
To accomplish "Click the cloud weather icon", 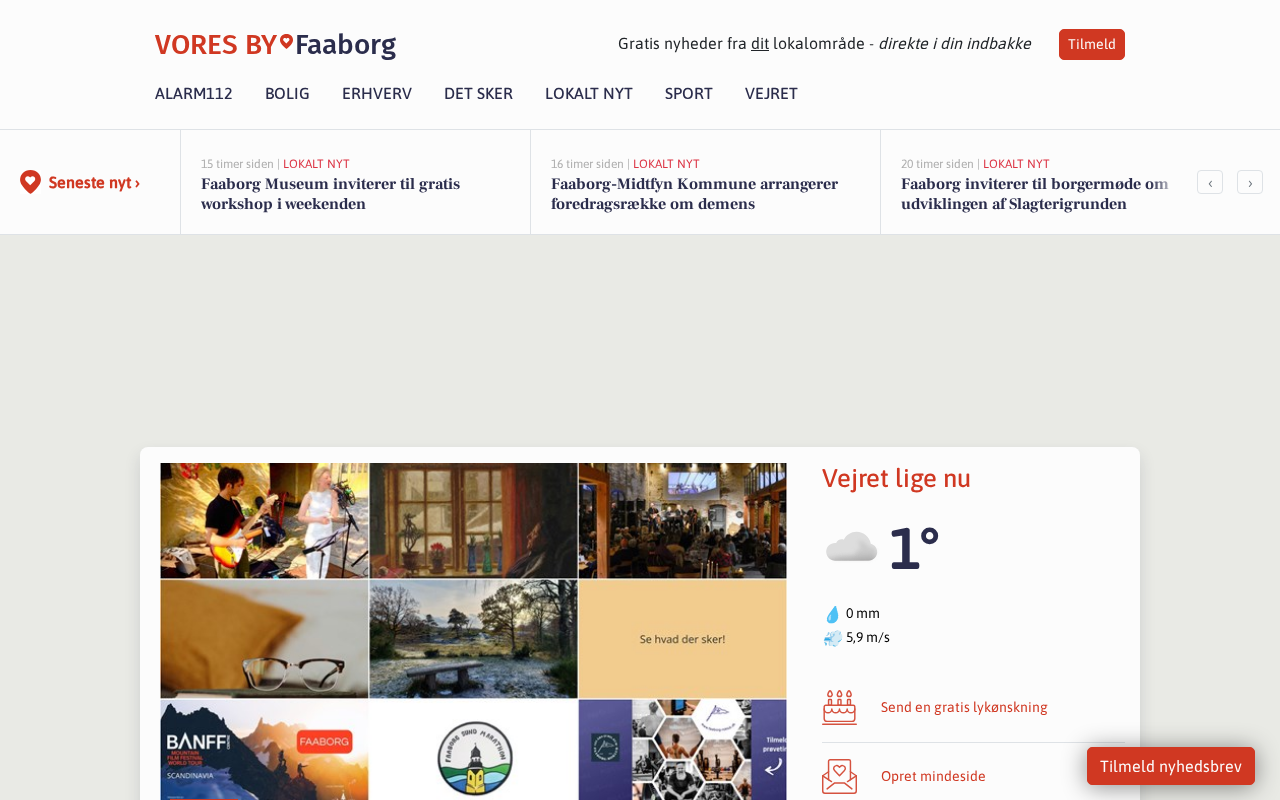I will 851,547.
